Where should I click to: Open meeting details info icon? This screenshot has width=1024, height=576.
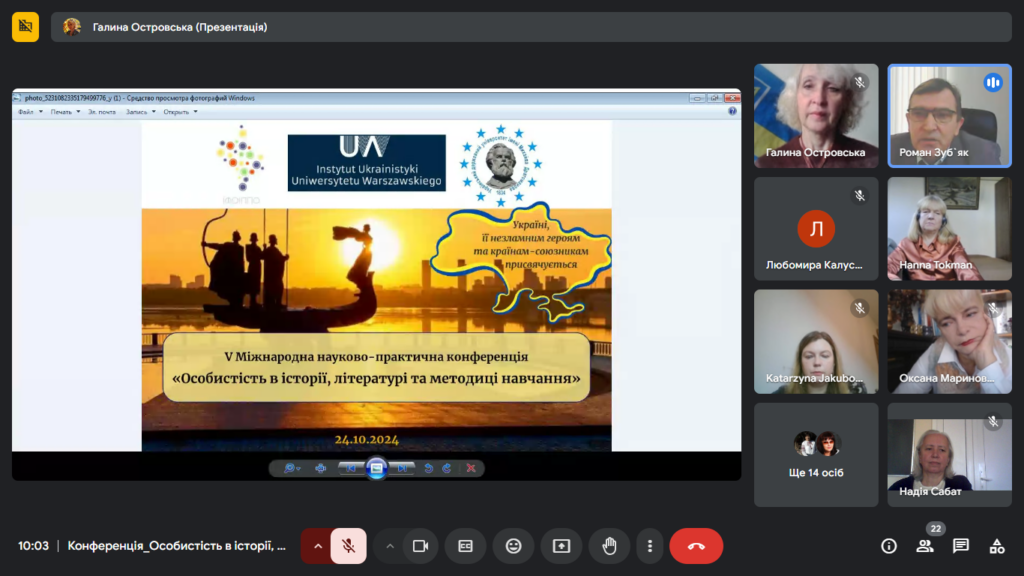(888, 546)
